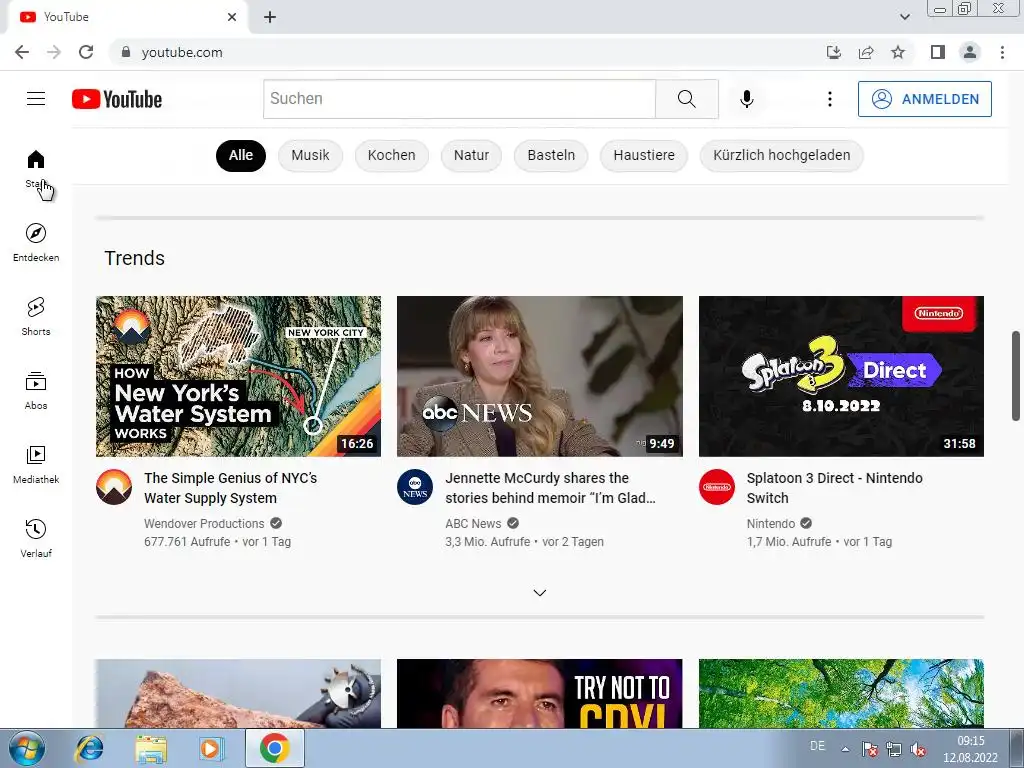Screen dimensions: 1024x768
Task: Open the taskbar clock 09:15
Action: tap(970, 749)
